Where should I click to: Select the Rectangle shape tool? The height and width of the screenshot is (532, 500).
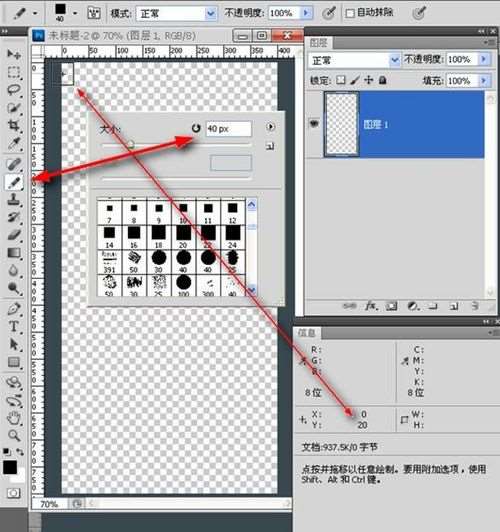coord(14,362)
